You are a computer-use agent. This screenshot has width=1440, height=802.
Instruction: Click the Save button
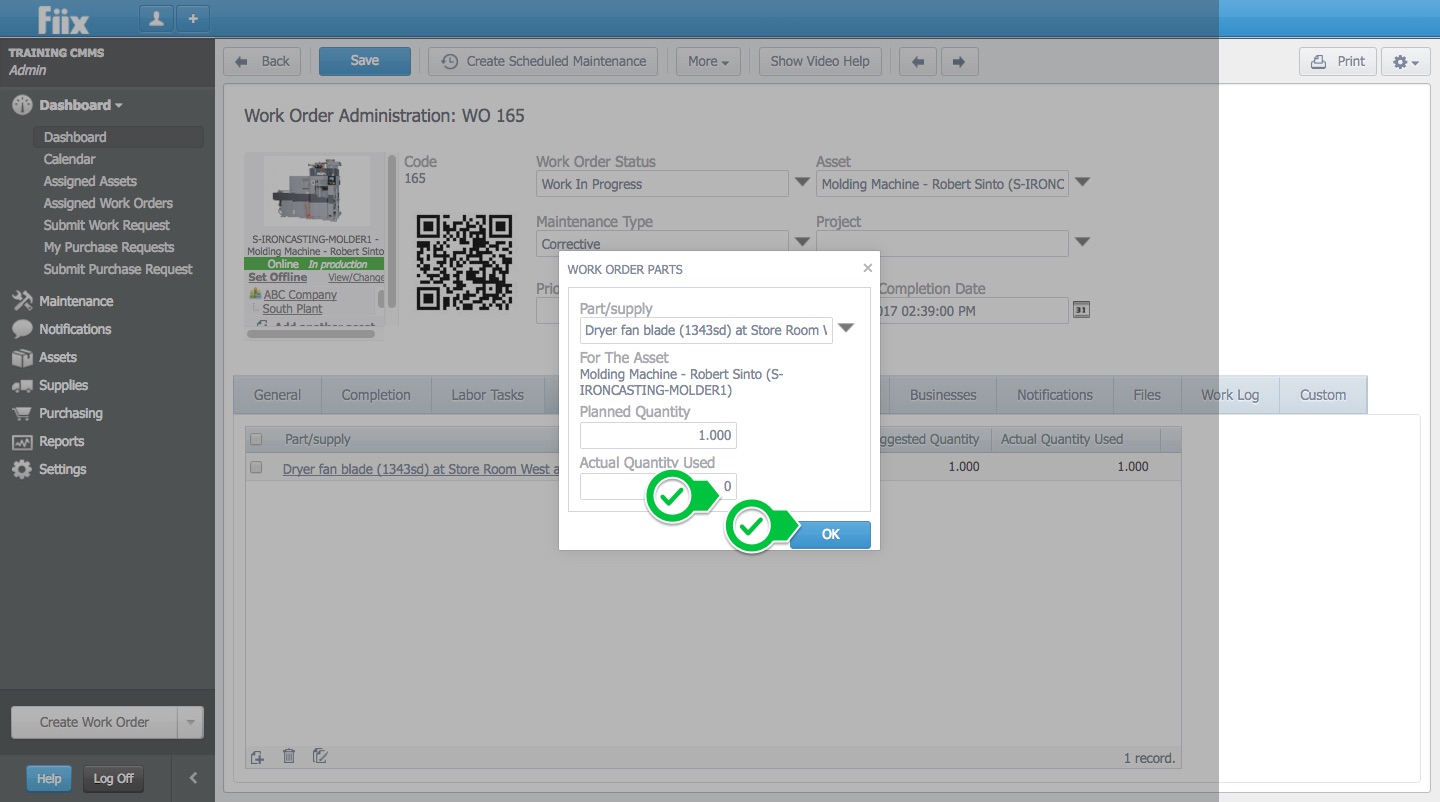(365, 61)
